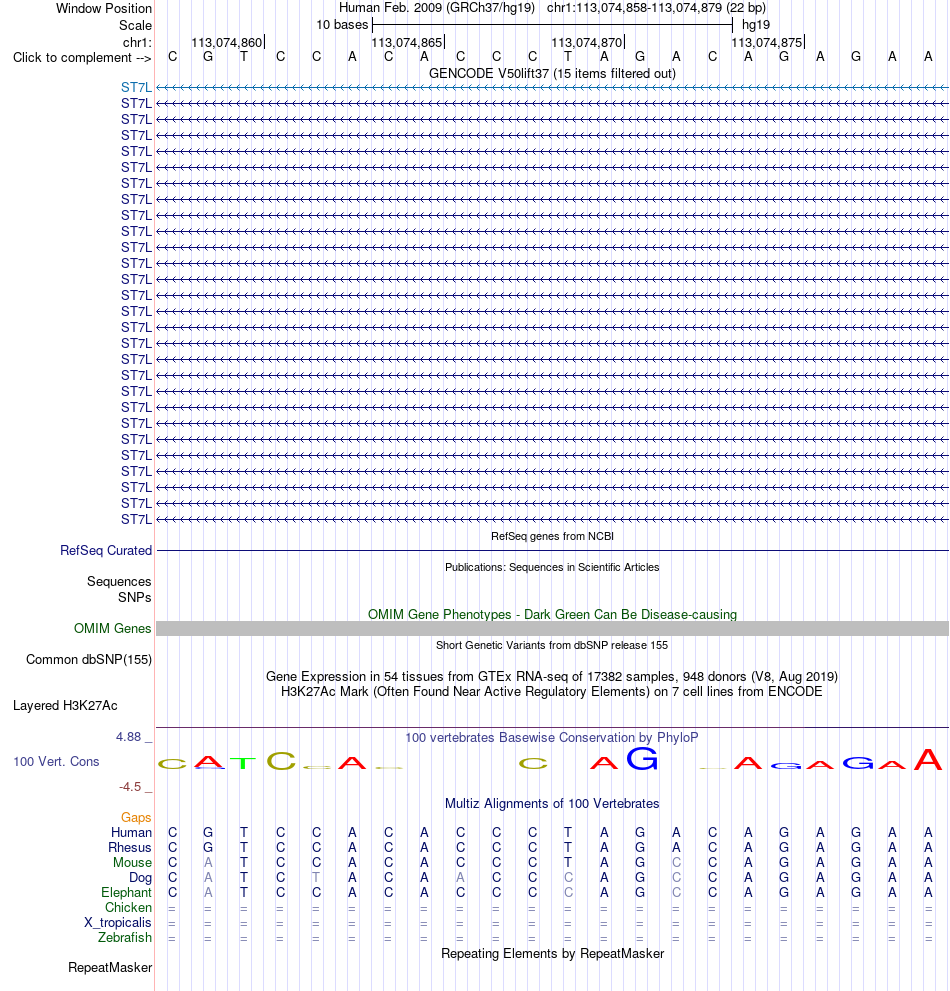950x991 pixels.
Task: Click the "RepeatMasker" track label
Action: pyautogui.click(x=110, y=968)
